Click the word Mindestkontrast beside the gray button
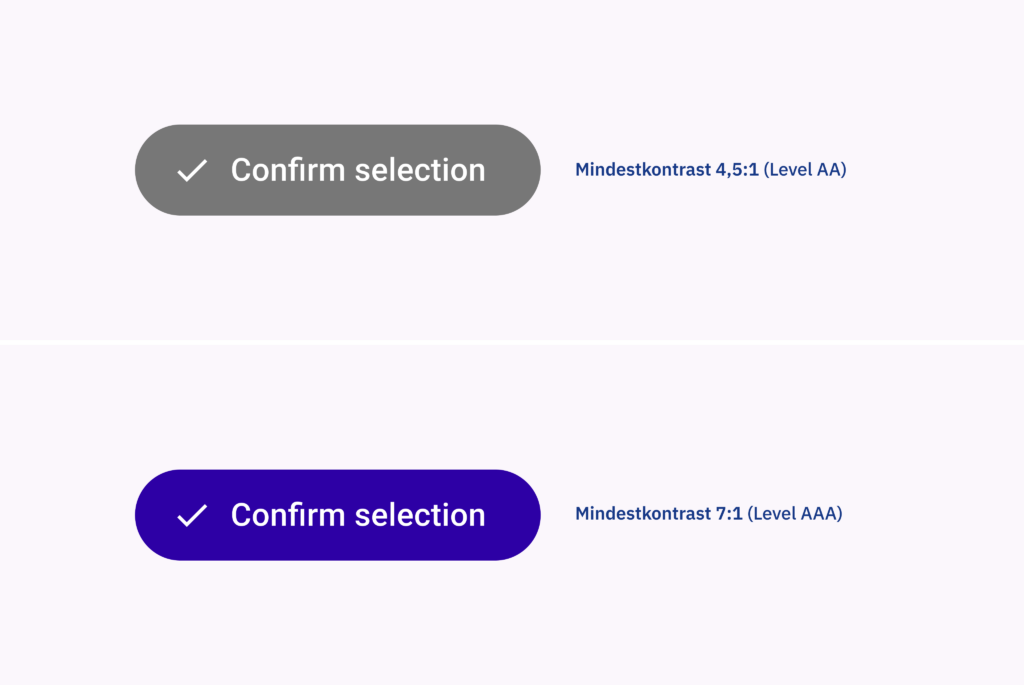 pyautogui.click(x=643, y=170)
